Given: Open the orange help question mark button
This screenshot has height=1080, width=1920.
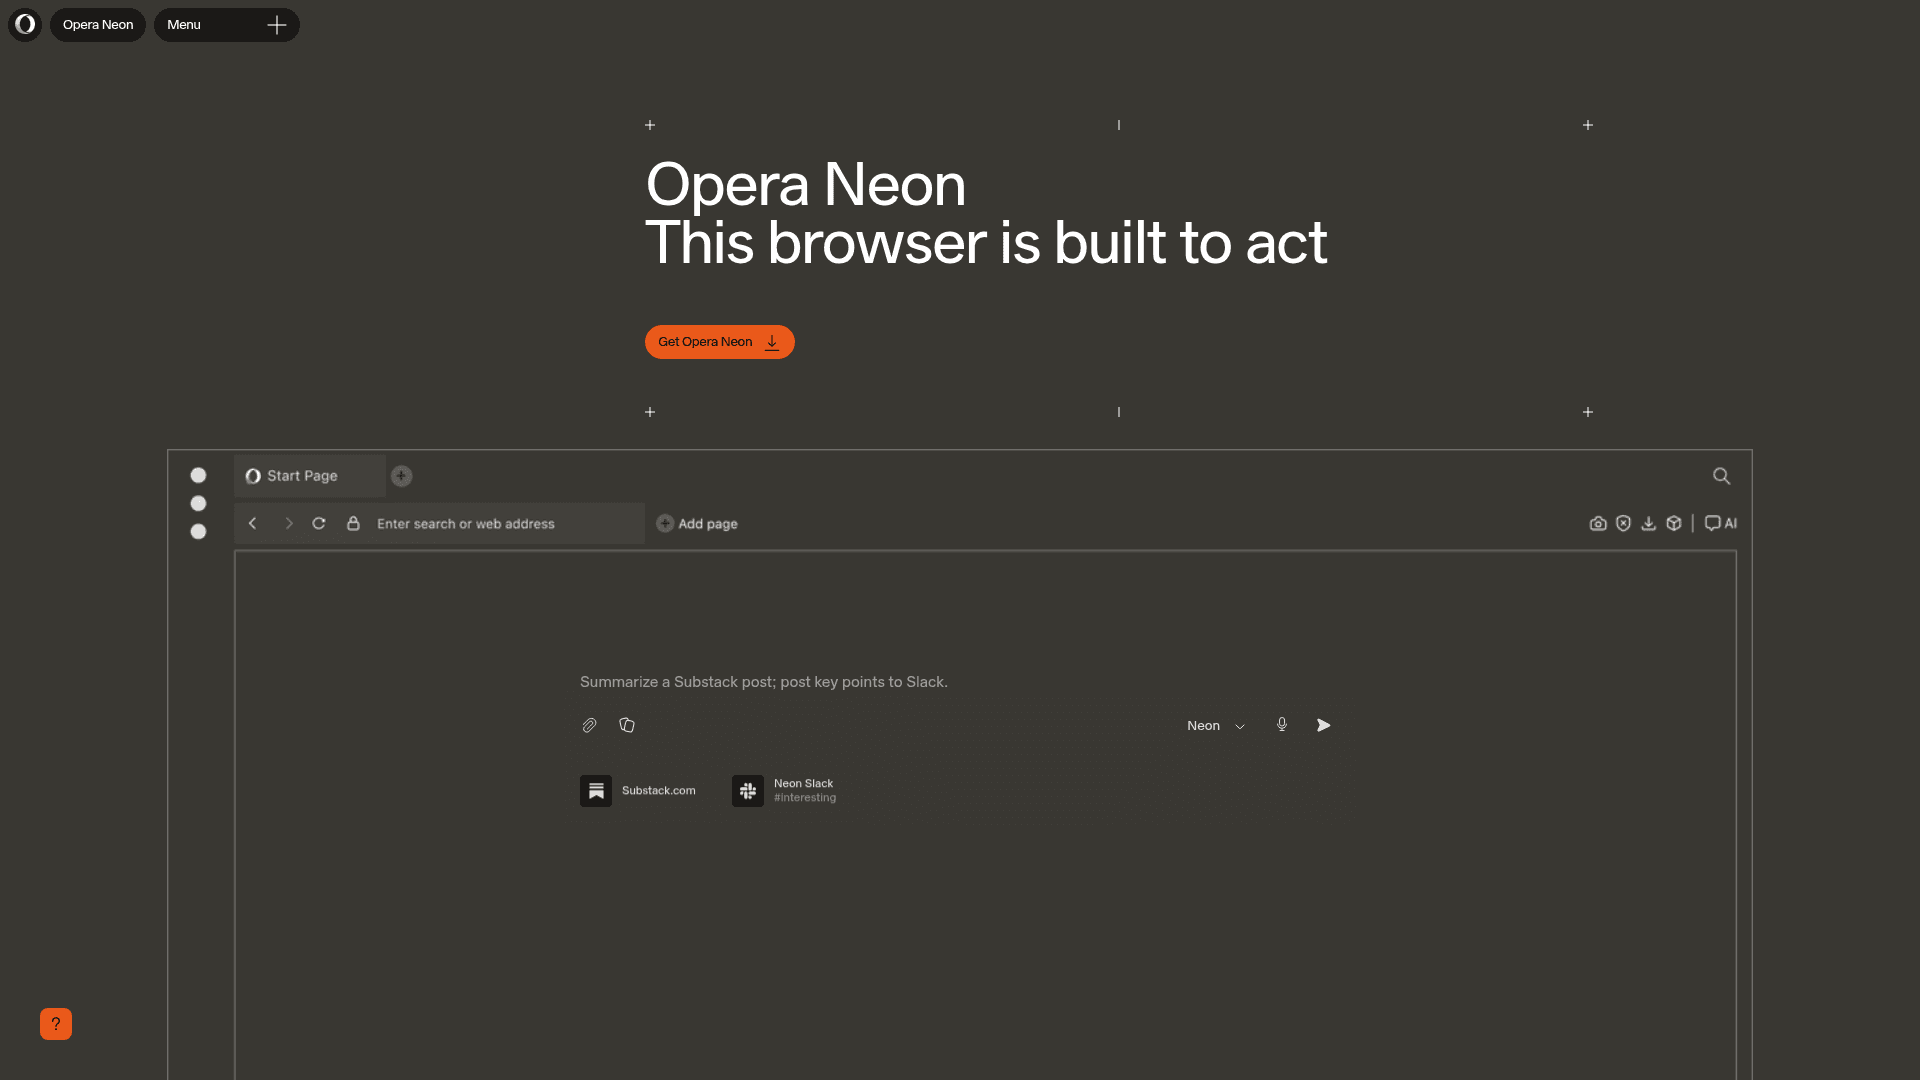Looking at the screenshot, I should tap(56, 1024).
